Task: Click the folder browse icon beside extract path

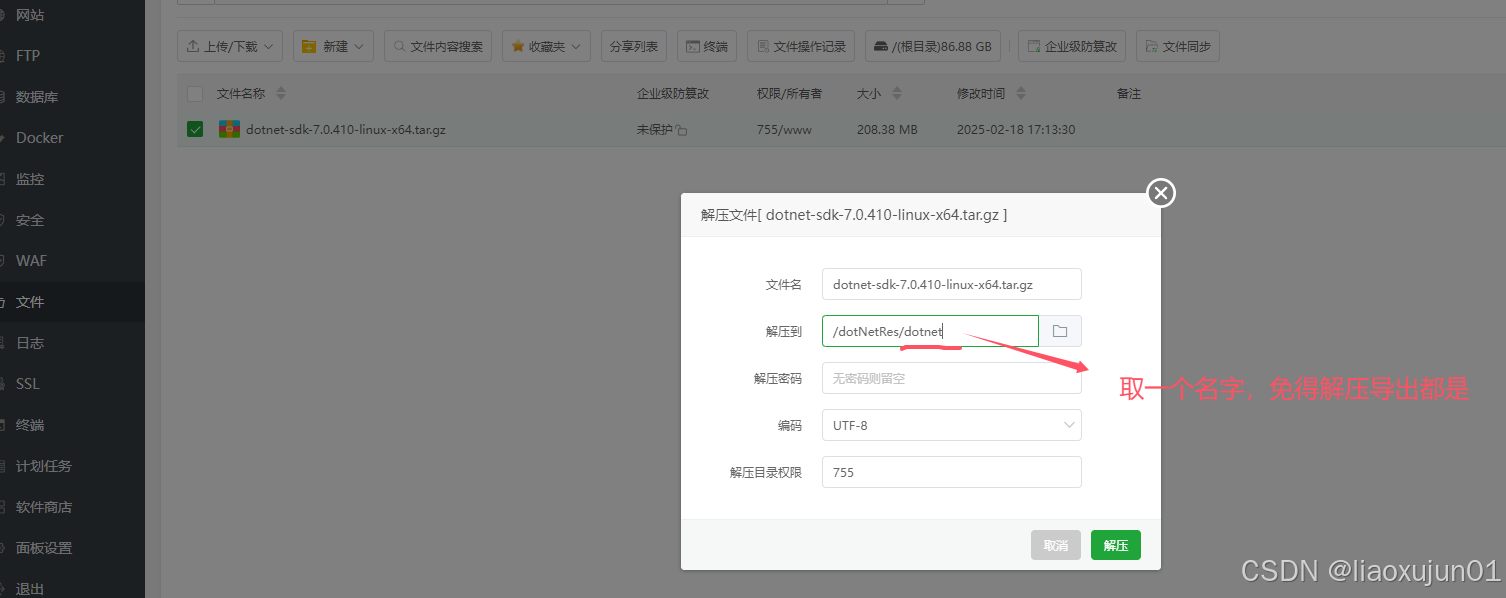Action: coord(1060,331)
